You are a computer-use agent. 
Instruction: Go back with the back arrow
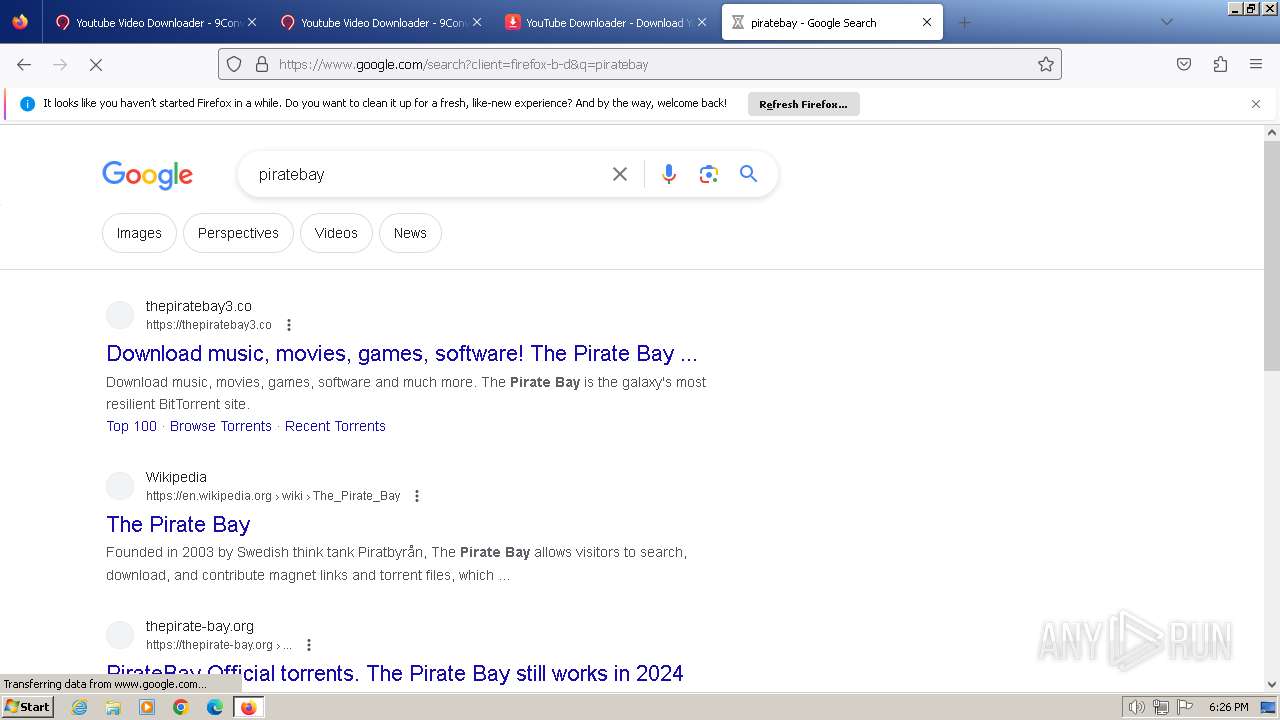pyautogui.click(x=24, y=64)
